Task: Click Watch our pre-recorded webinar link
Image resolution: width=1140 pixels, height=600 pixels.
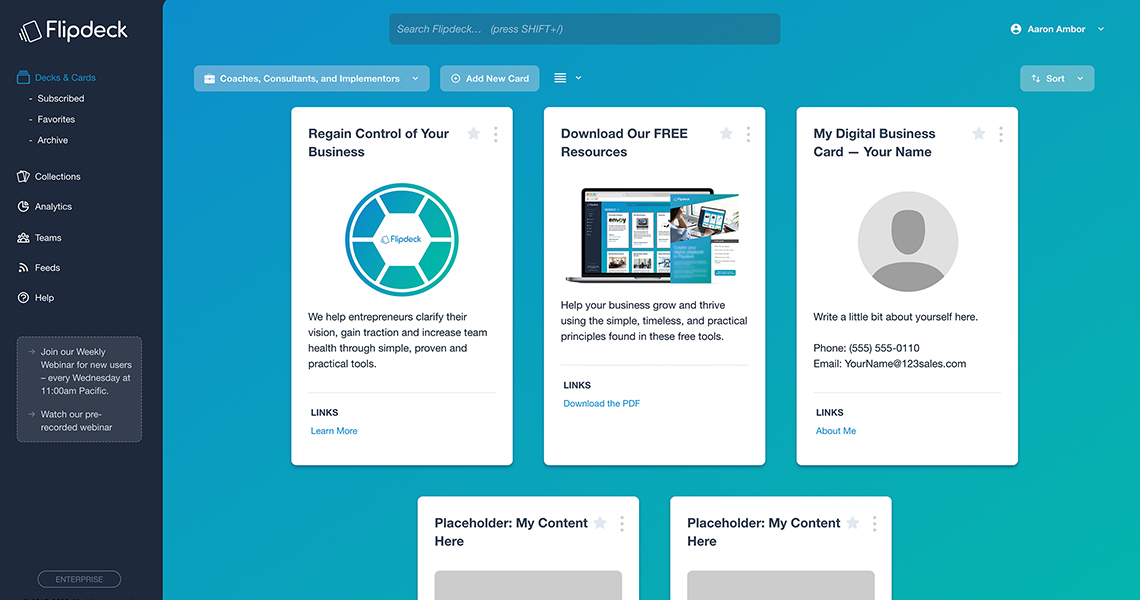Action: (76, 420)
